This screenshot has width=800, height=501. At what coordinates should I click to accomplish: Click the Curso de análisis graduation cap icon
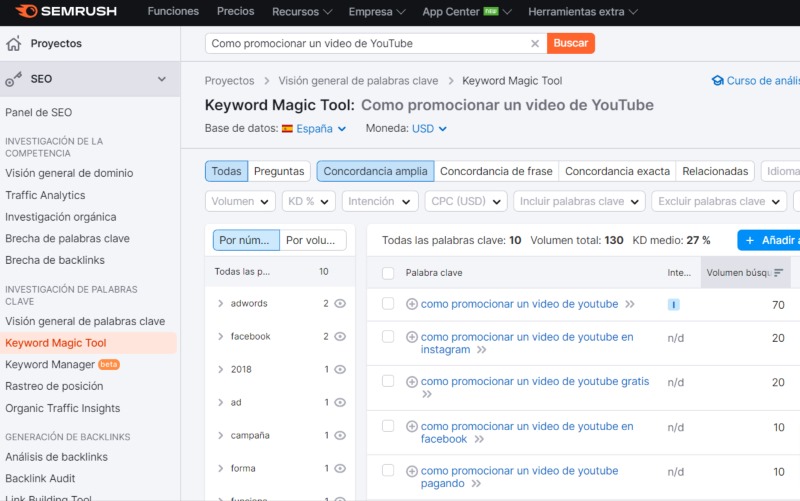(718, 81)
